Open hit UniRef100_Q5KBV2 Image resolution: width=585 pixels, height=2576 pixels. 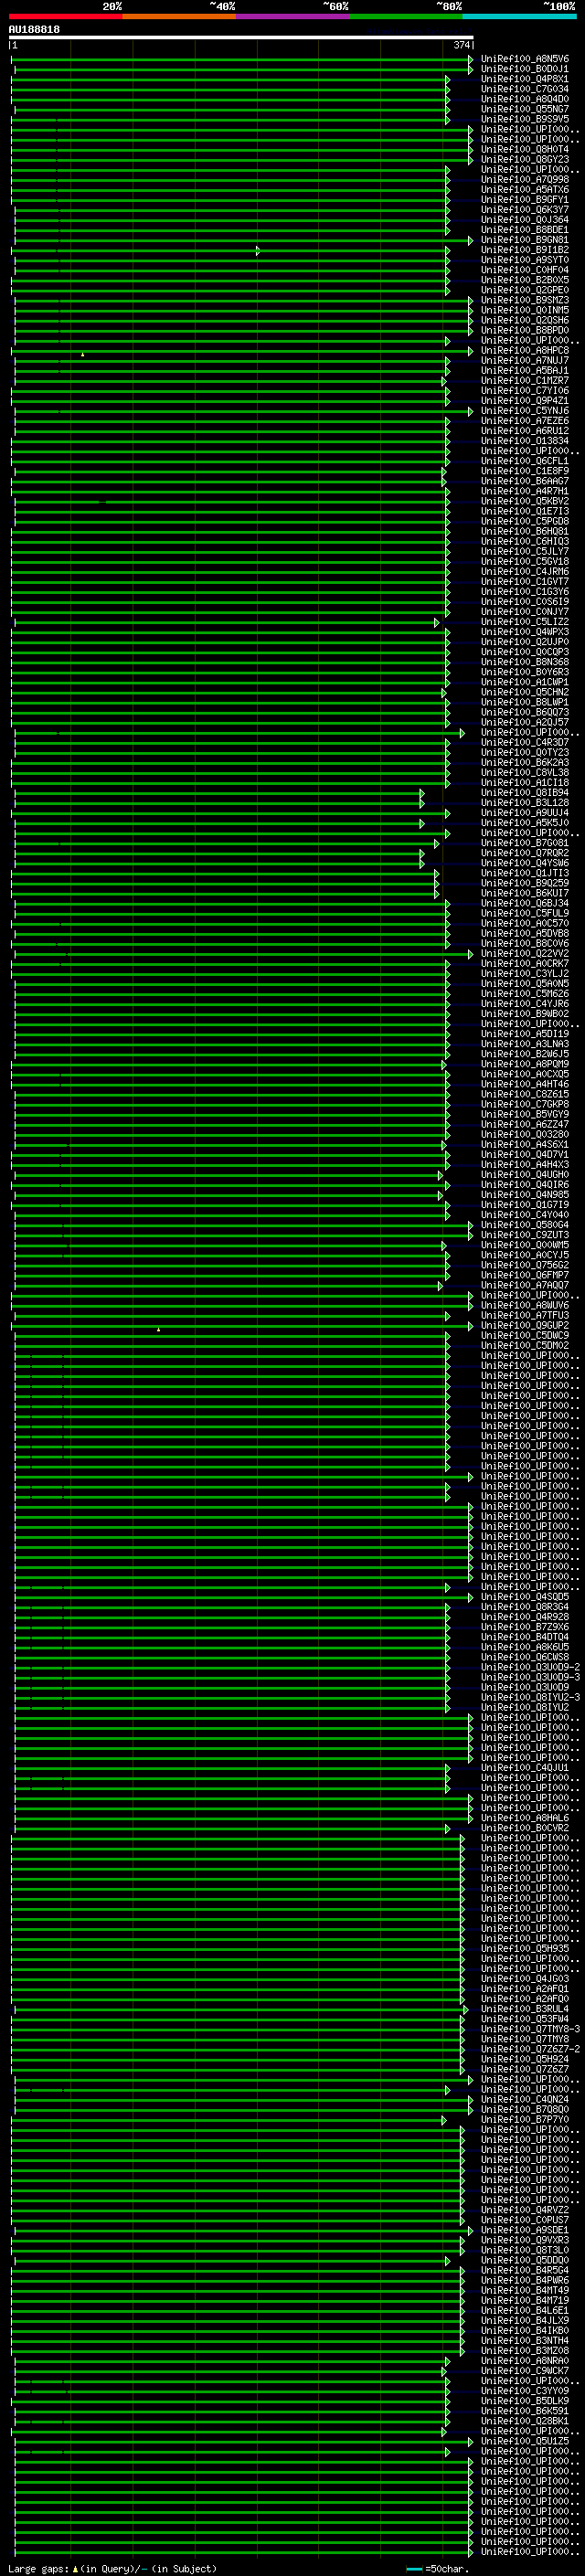[525, 501]
